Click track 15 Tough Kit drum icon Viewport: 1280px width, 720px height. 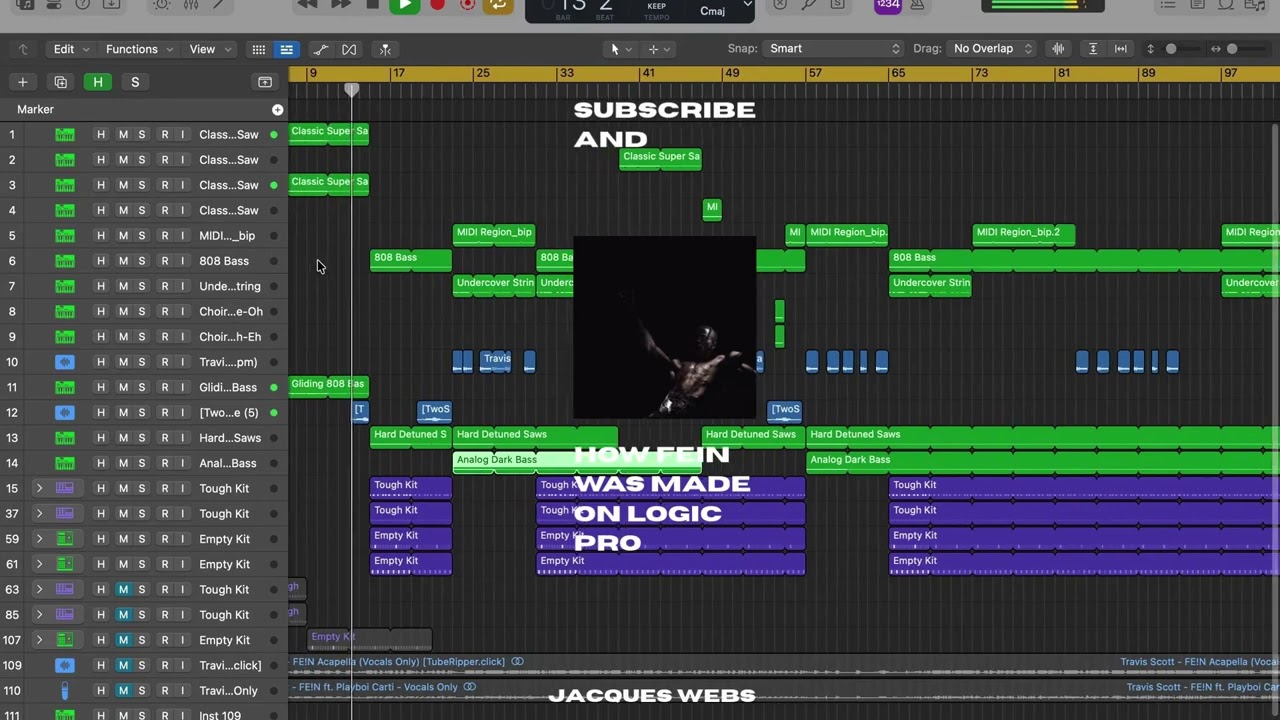pos(65,488)
